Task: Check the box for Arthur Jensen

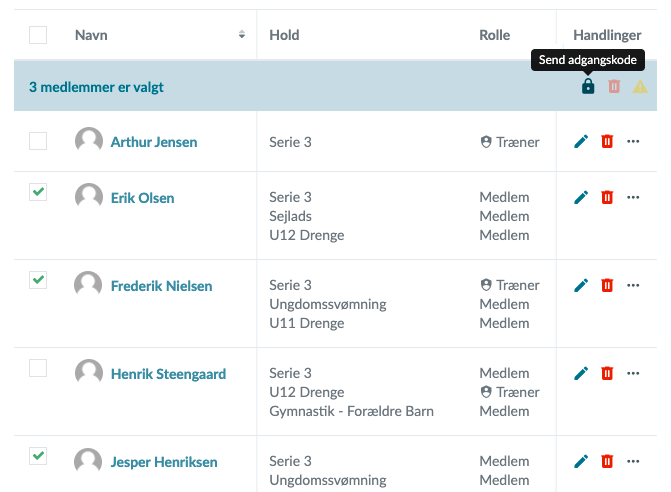Action: pos(38,141)
